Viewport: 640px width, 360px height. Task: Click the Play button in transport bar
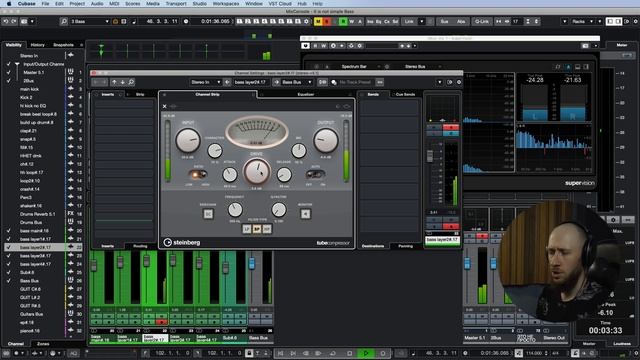click(366, 353)
